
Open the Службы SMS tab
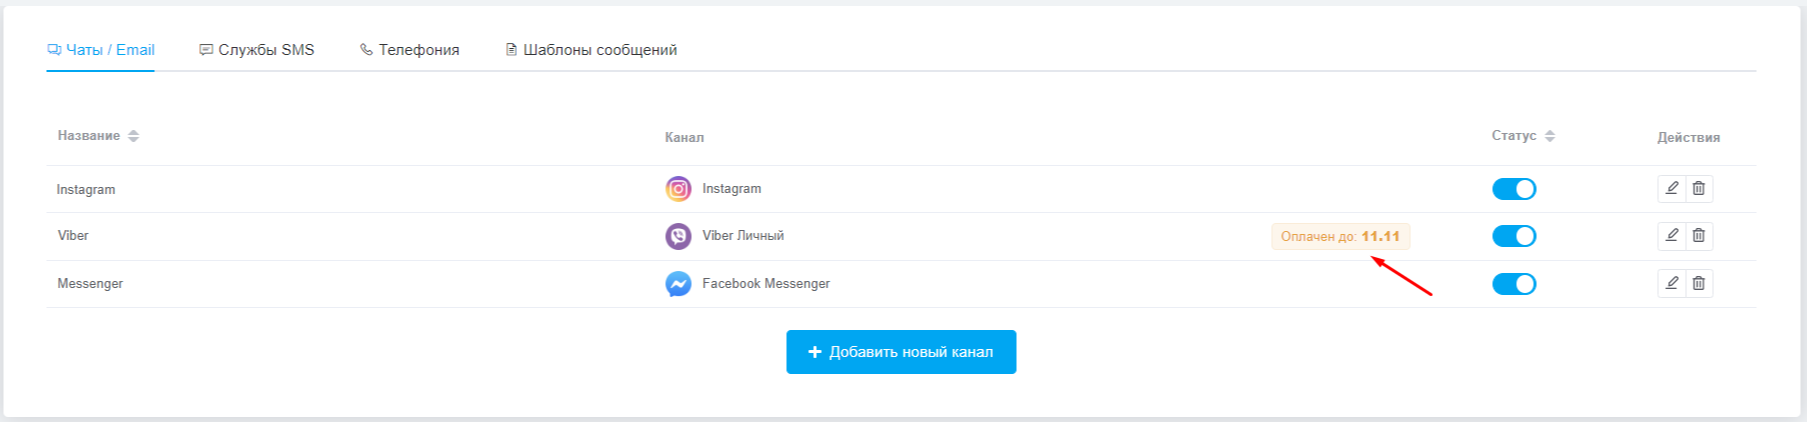(x=257, y=50)
